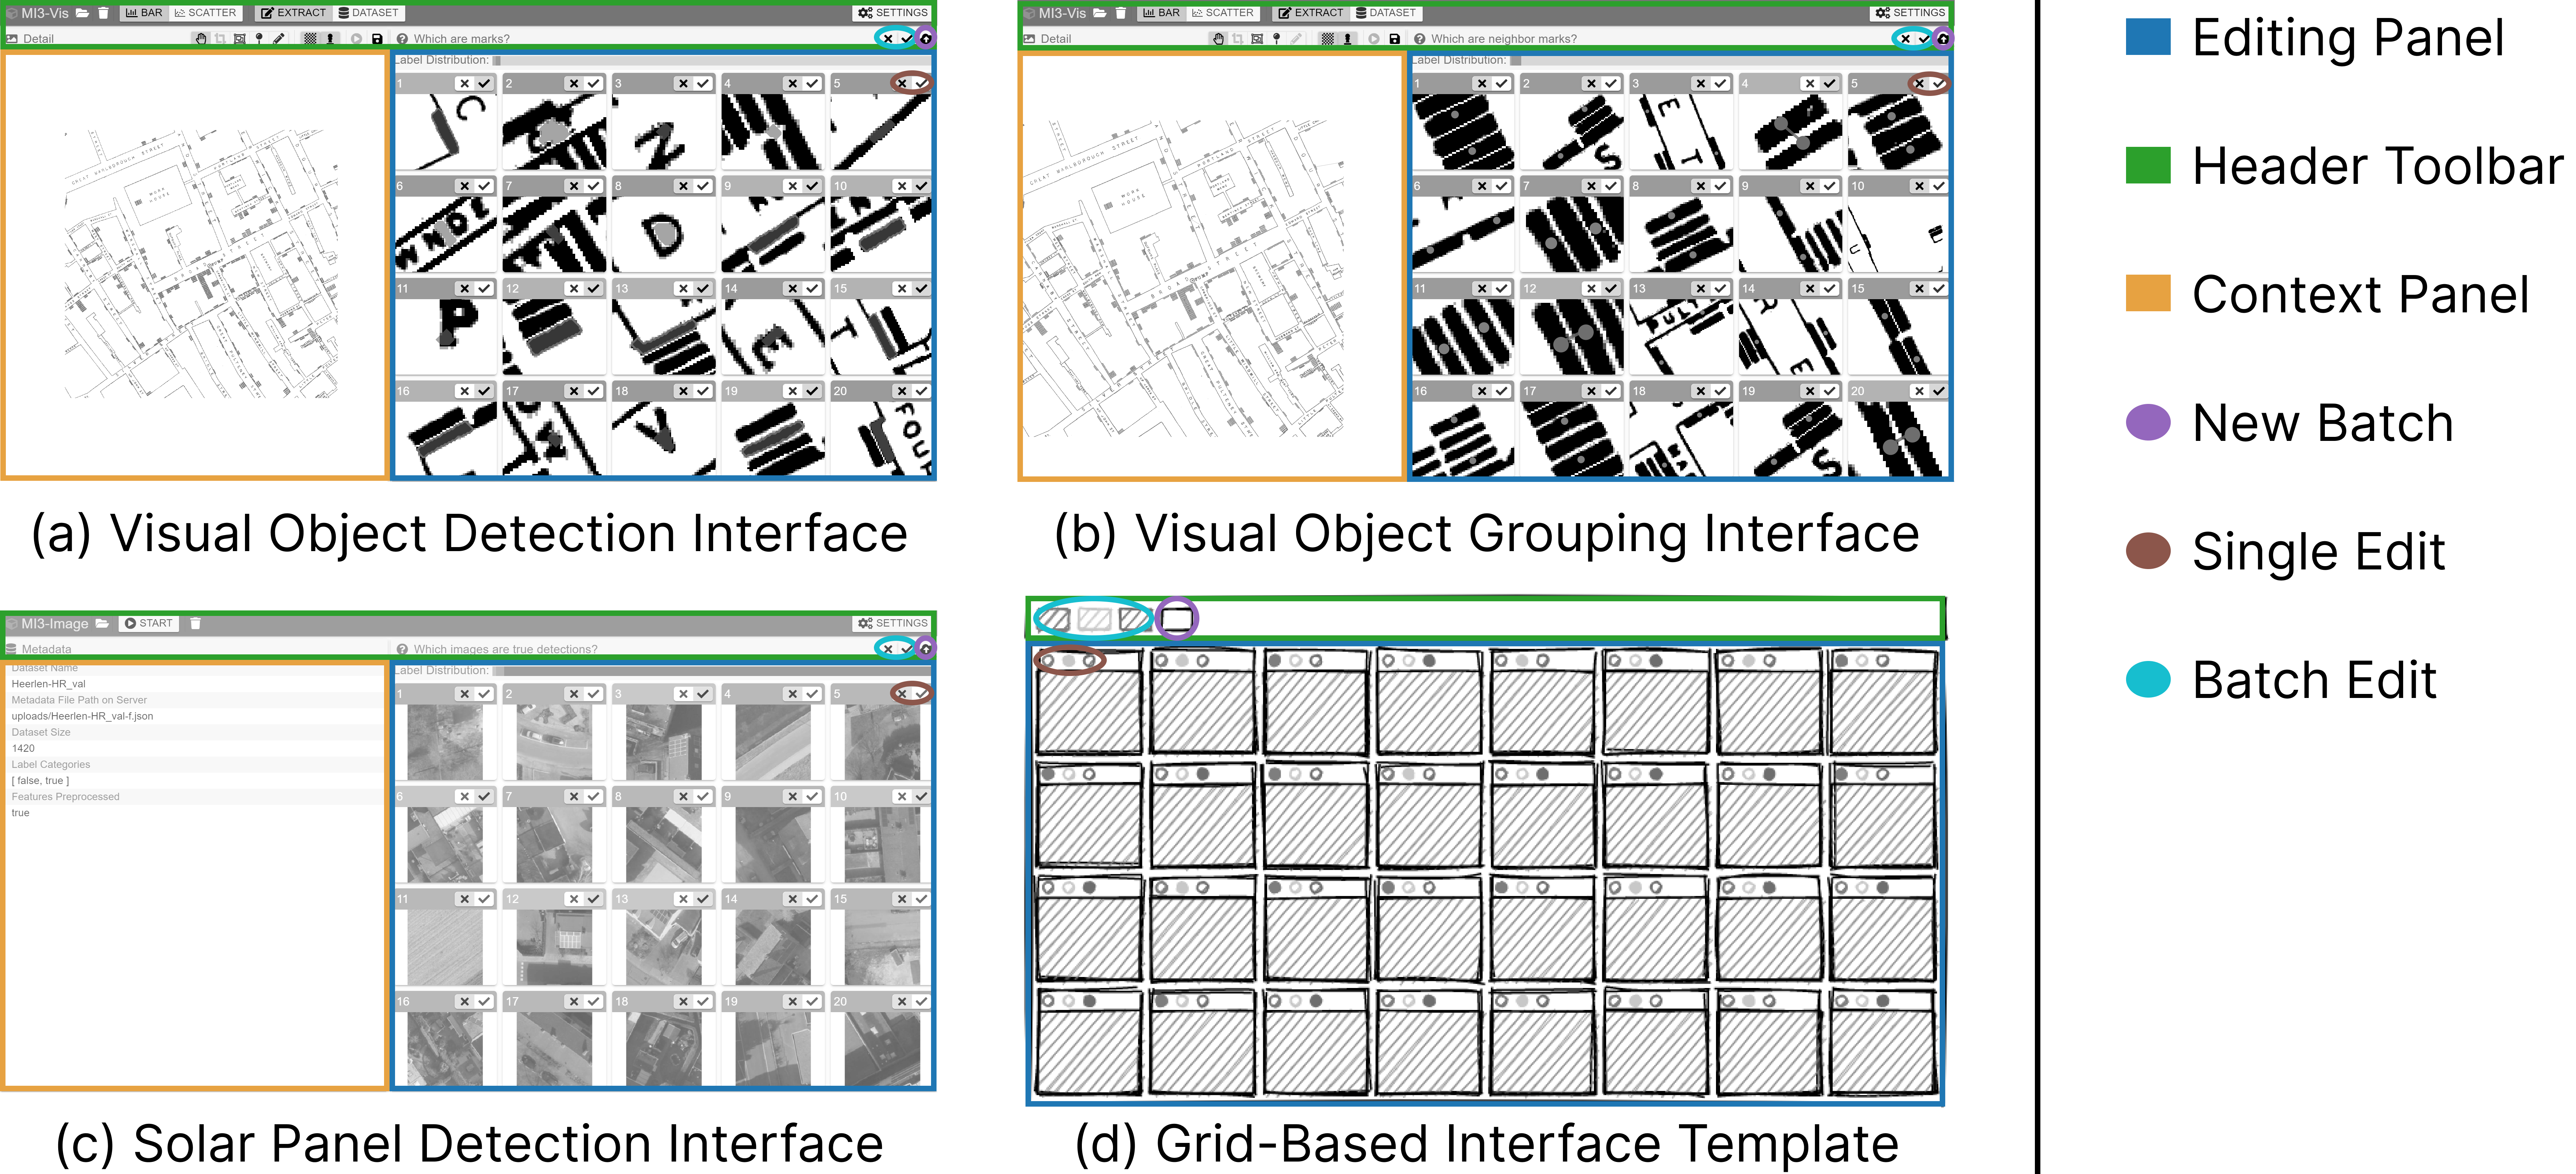Click the MI3-Image logo title in interface (c)
This screenshot has width=2576, height=1174.
(47, 624)
